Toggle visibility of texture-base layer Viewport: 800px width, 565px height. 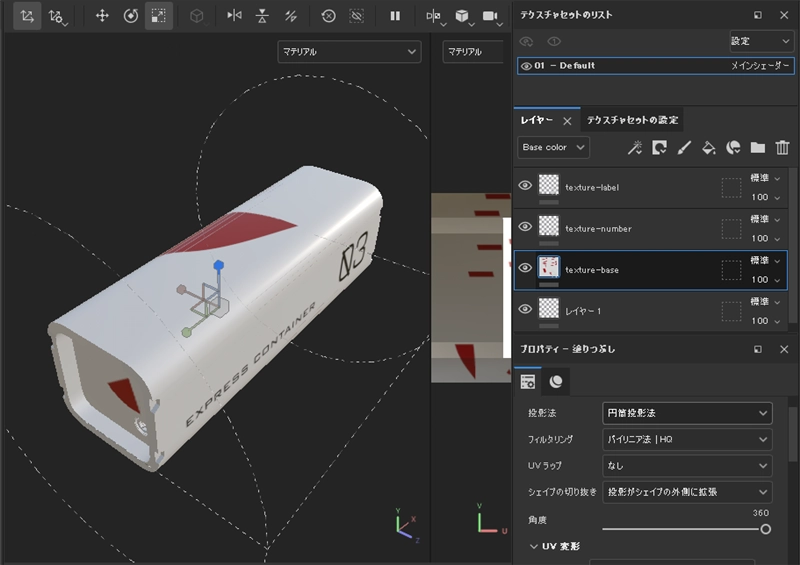(x=525, y=268)
